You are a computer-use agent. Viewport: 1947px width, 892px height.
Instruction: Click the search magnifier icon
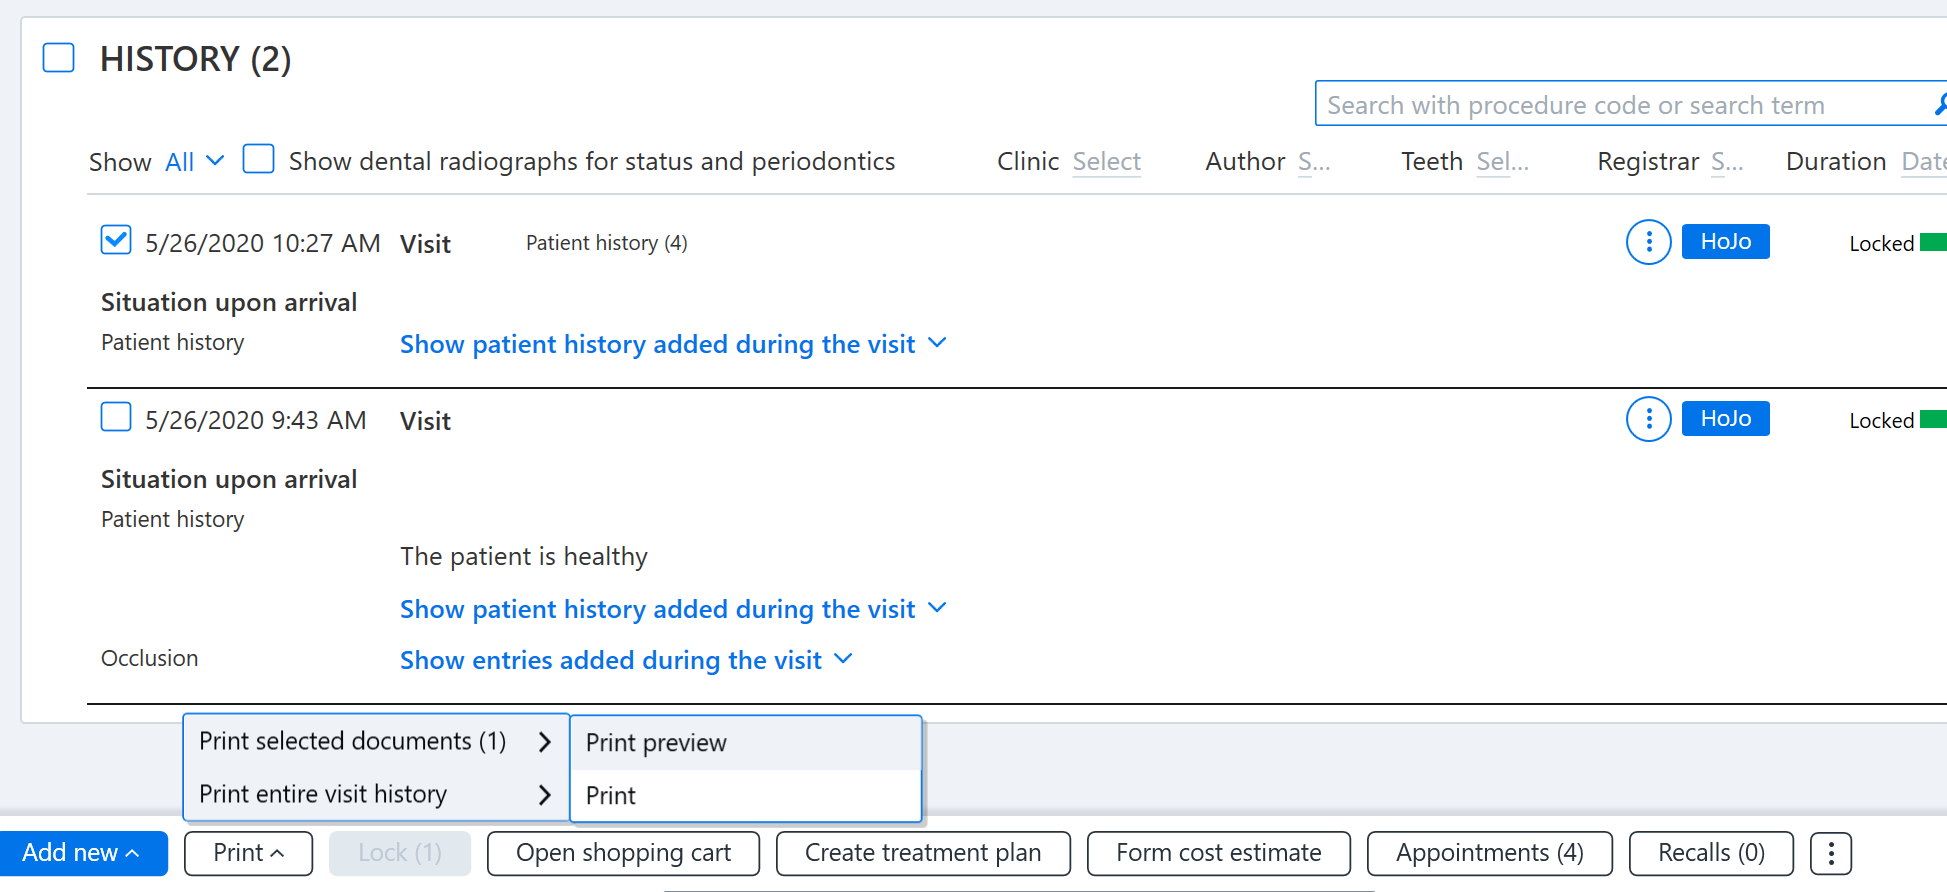coord(1941,104)
